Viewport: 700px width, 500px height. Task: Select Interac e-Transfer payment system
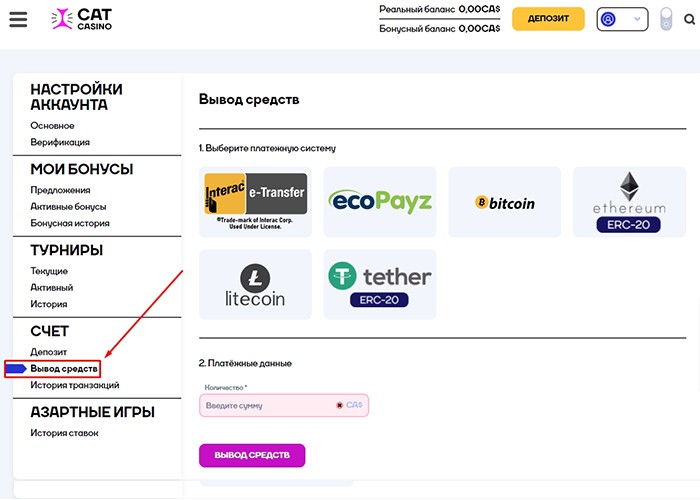pos(256,202)
